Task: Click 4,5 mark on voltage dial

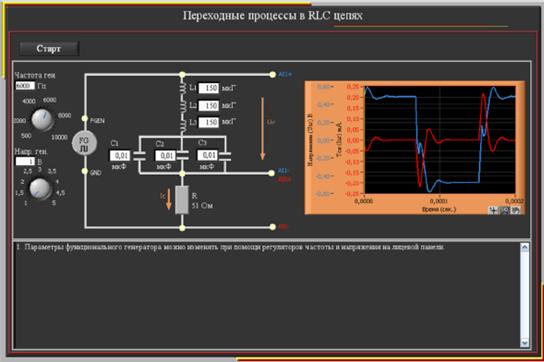Action: (x=60, y=193)
